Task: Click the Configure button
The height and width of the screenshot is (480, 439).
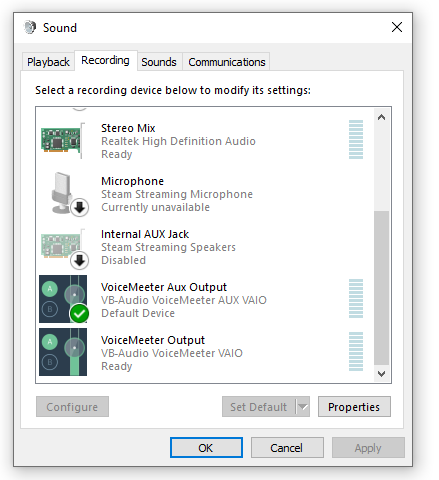Action: (72, 407)
